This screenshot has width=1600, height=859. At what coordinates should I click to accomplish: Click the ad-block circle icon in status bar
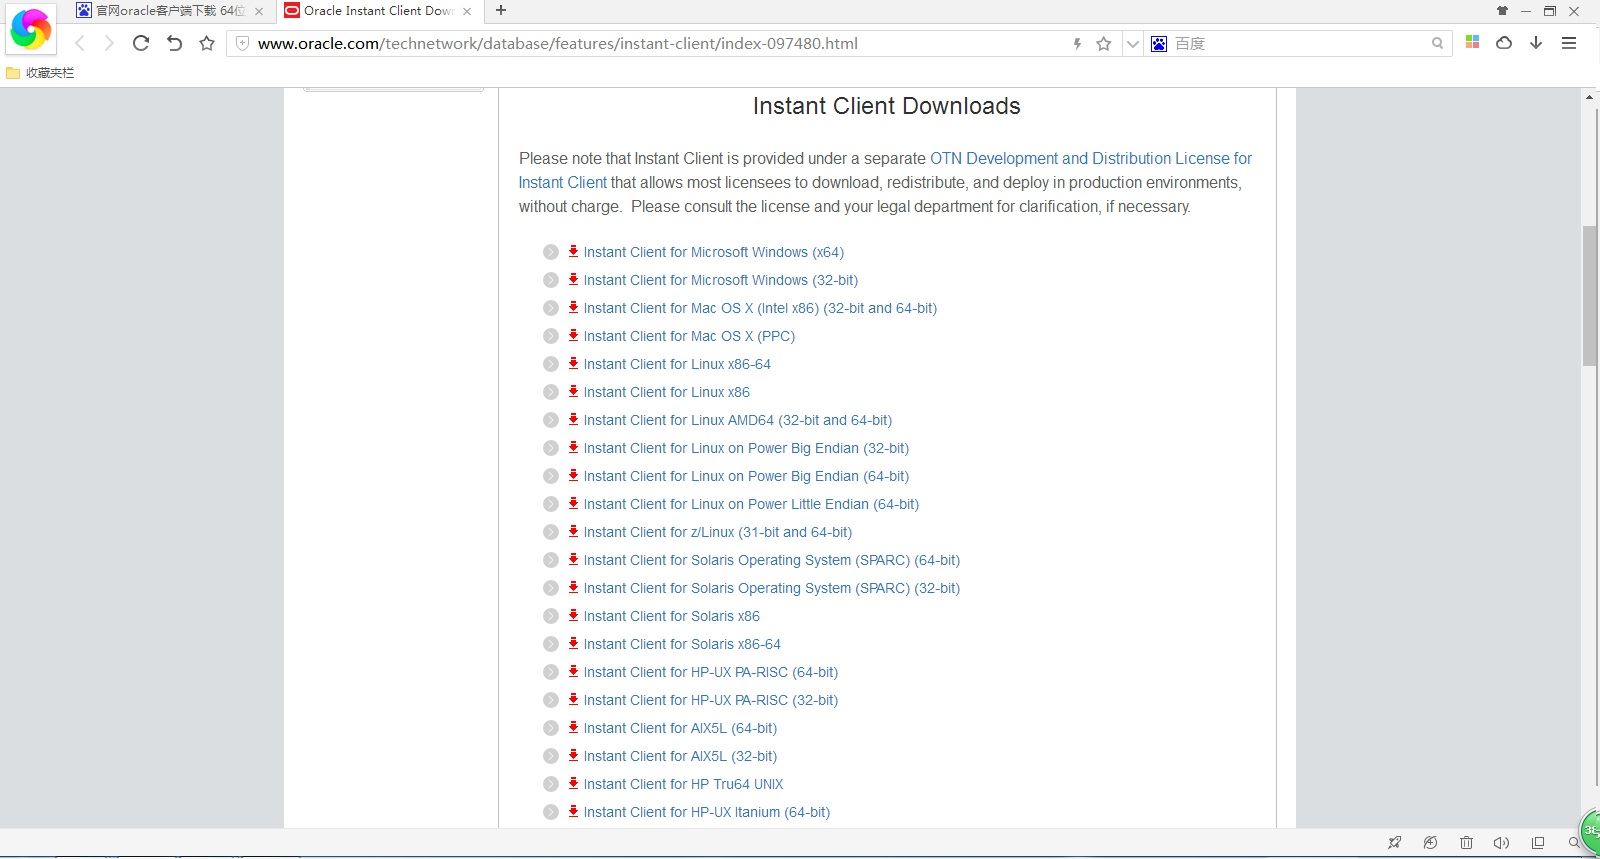[1430, 843]
